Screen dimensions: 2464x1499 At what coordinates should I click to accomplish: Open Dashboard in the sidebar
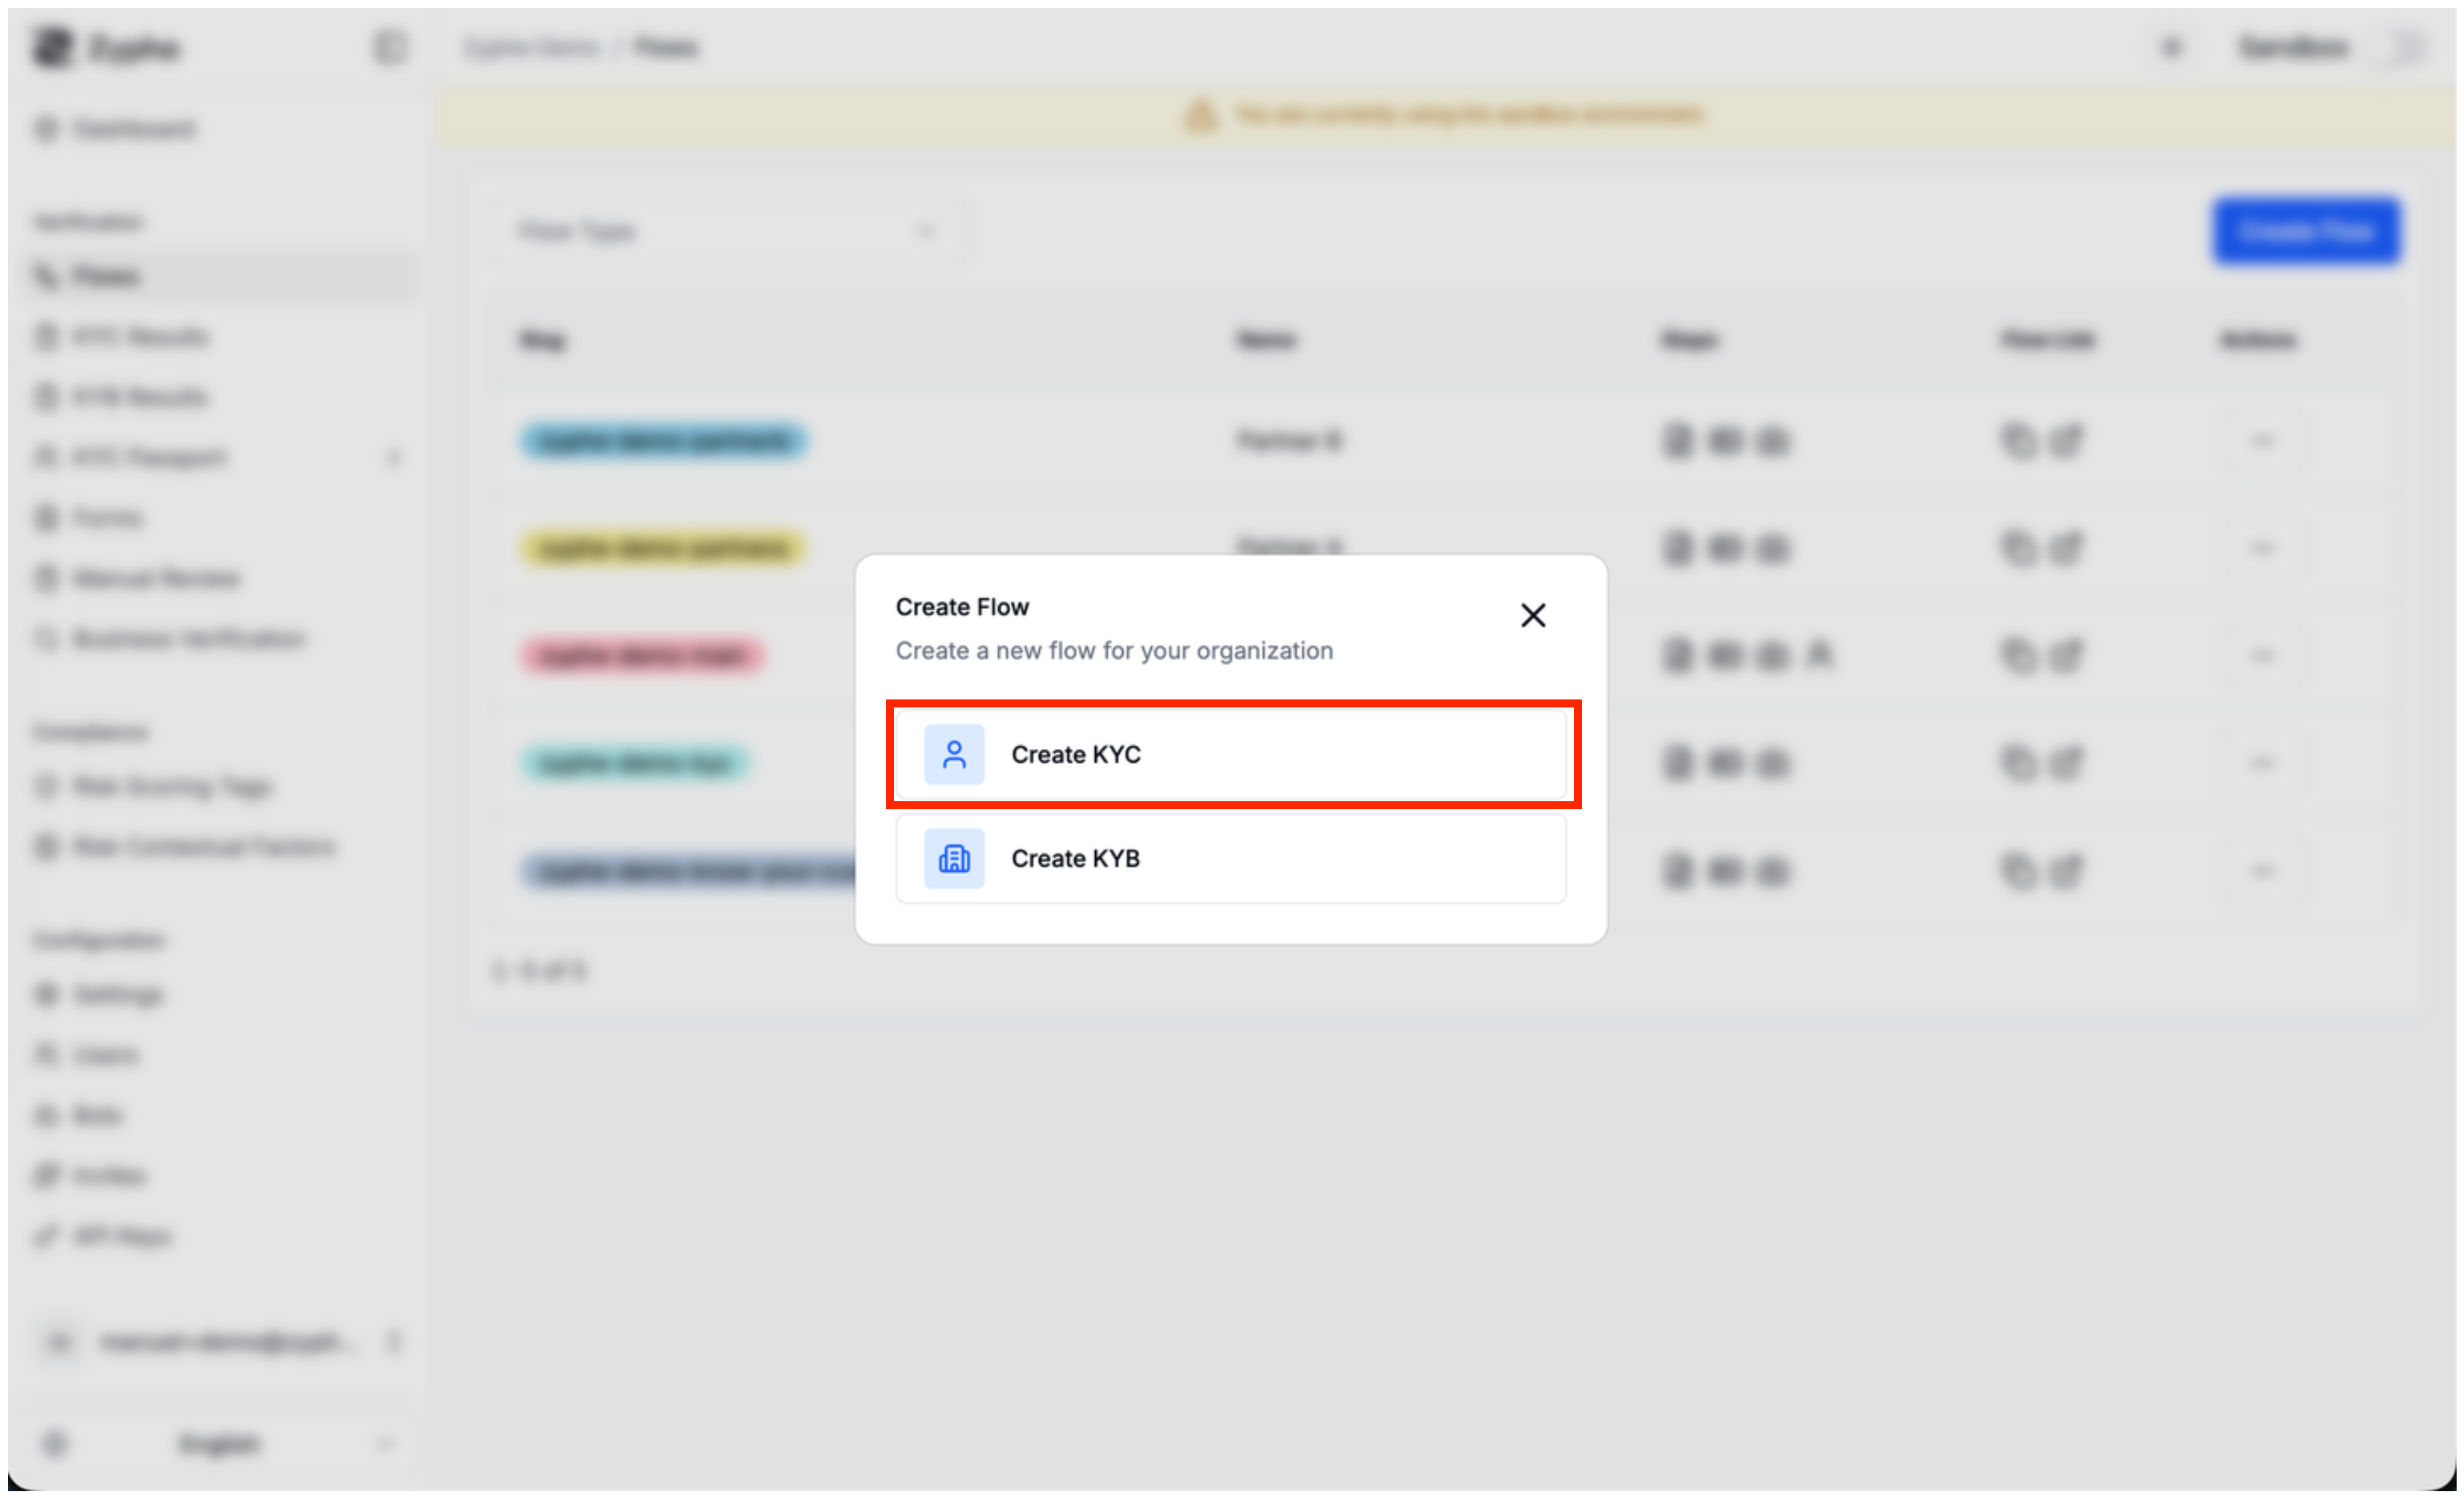click(x=220, y=129)
